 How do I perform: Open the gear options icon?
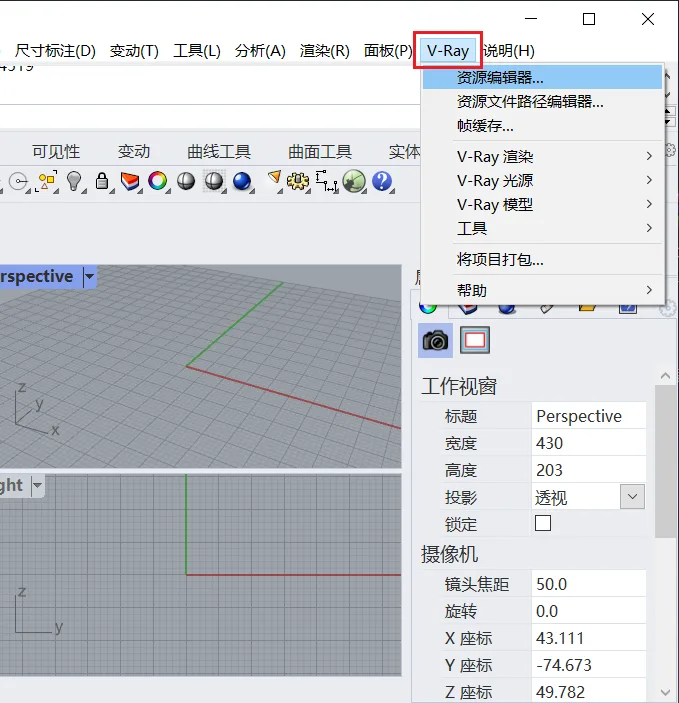(x=298, y=182)
